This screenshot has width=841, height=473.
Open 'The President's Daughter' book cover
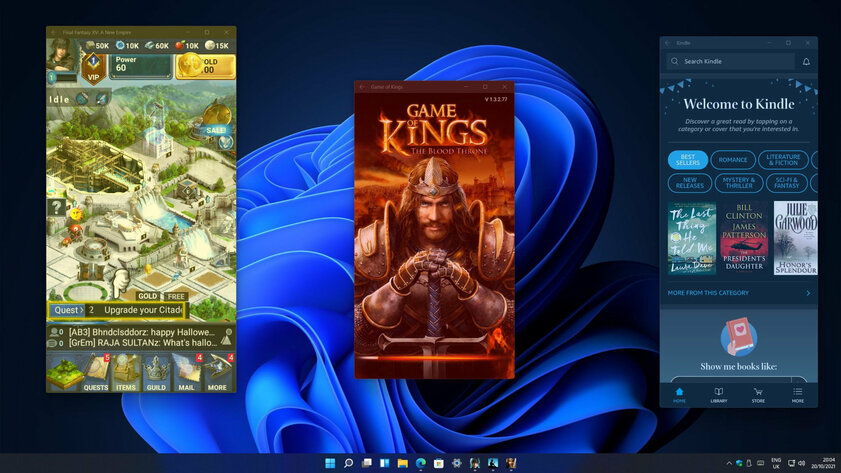[744, 239]
